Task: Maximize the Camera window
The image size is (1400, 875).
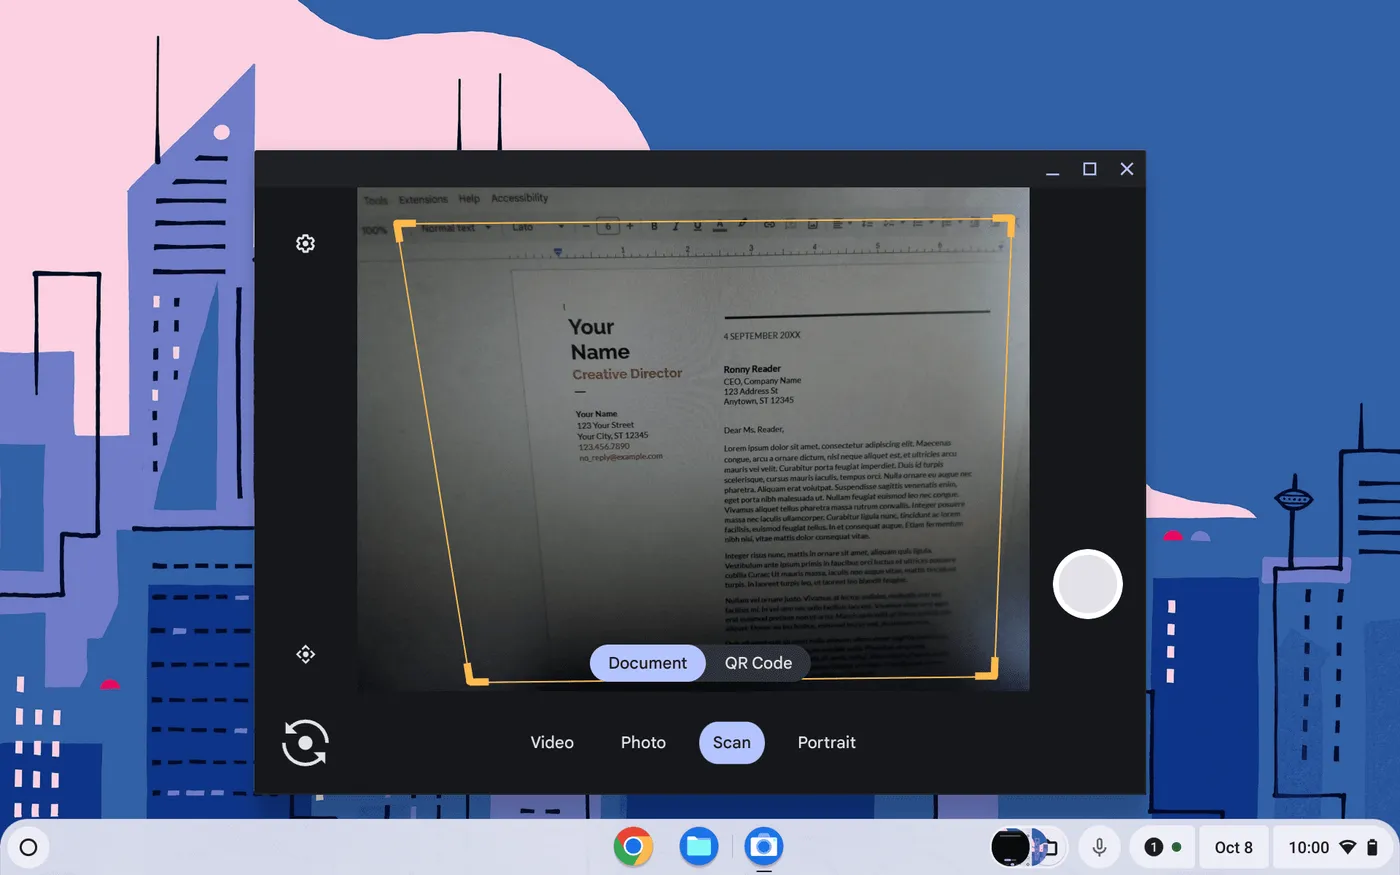Action: pos(1090,169)
